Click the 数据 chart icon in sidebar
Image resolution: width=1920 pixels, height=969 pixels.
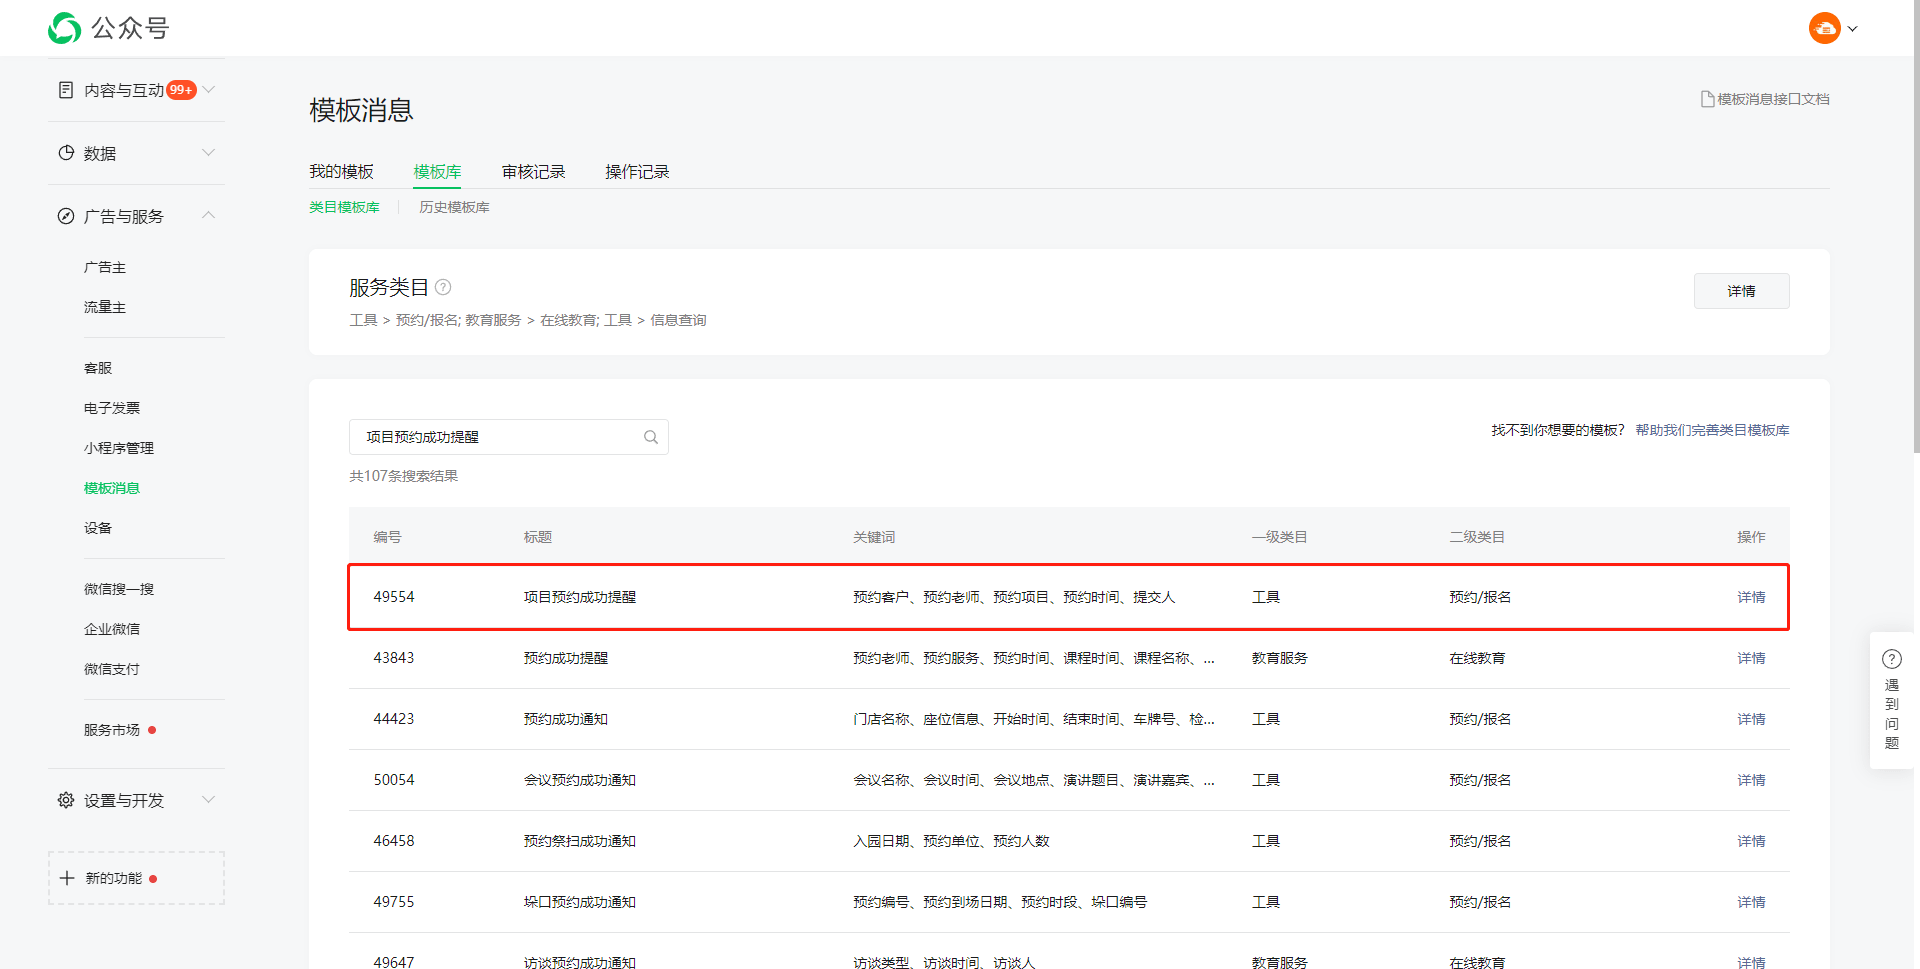[66, 153]
